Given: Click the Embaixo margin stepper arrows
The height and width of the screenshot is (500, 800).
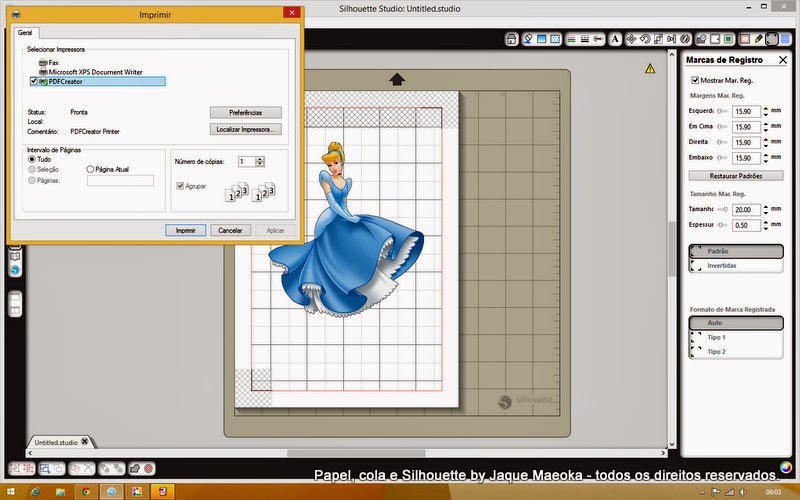Looking at the screenshot, I should coord(765,158).
